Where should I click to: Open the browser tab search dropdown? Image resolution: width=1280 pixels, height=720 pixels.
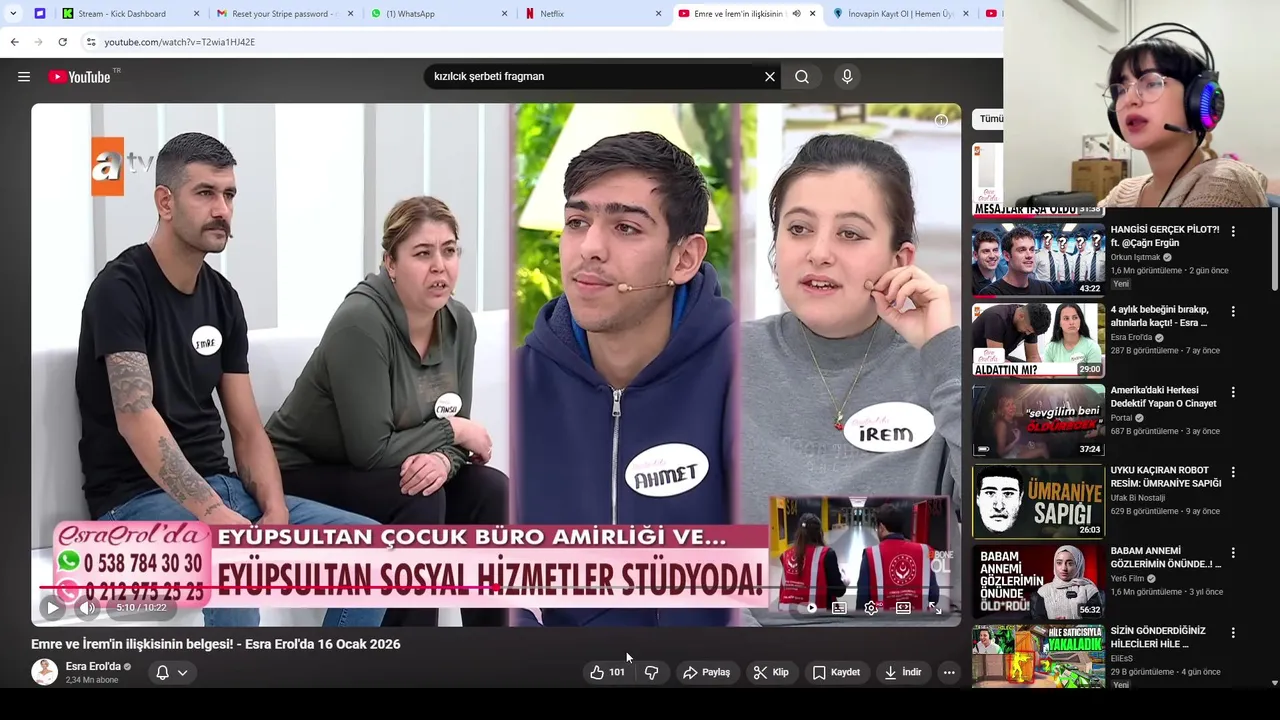click(x=12, y=14)
